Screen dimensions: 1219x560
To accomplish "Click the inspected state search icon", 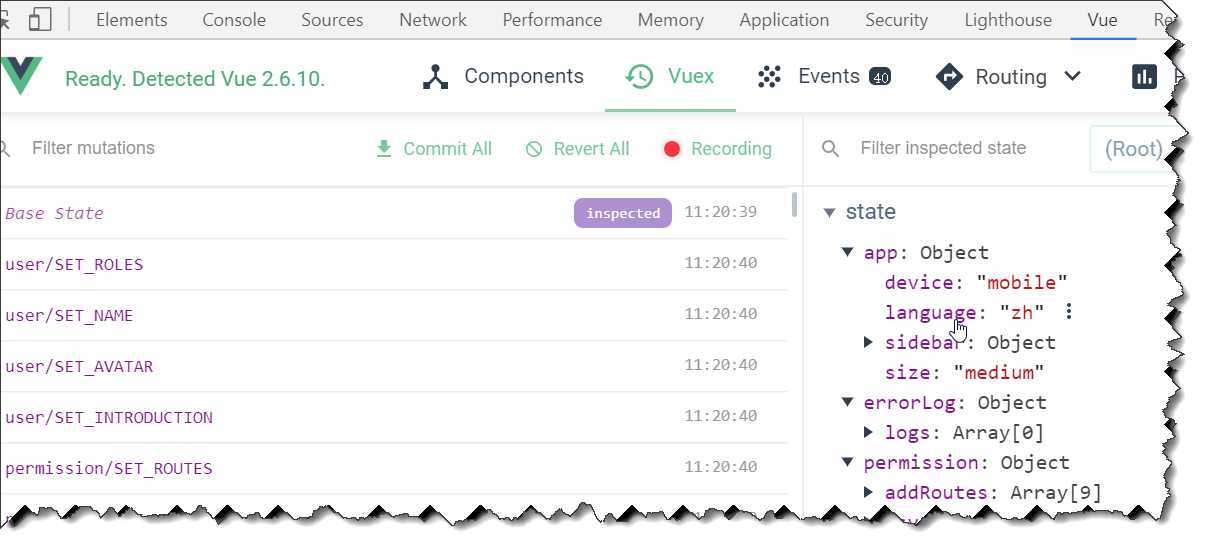I will tap(830, 149).
